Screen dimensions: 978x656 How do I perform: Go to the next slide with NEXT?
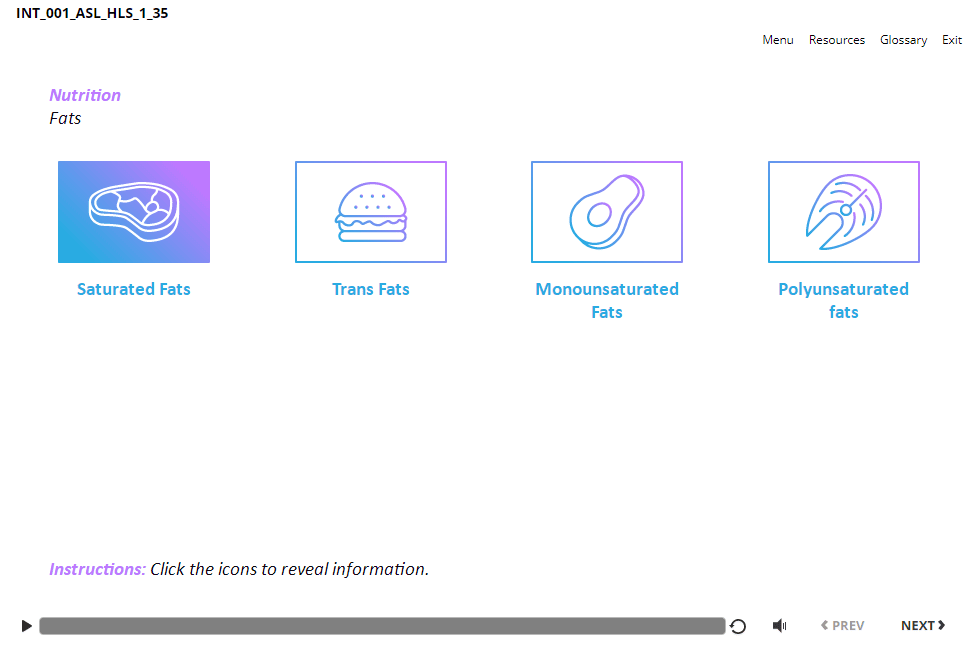click(x=922, y=626)
